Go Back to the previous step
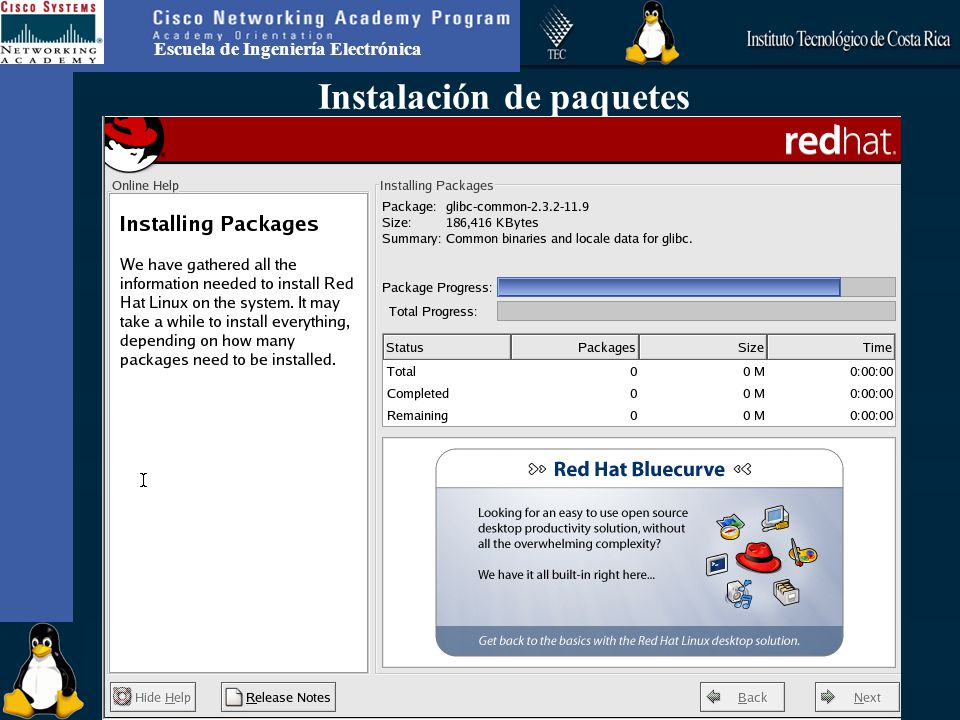 (742, 697)
